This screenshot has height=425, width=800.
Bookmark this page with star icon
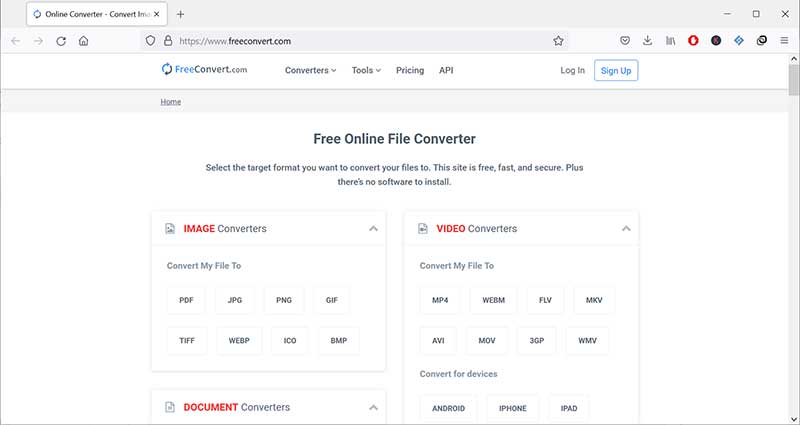[558, 41]
